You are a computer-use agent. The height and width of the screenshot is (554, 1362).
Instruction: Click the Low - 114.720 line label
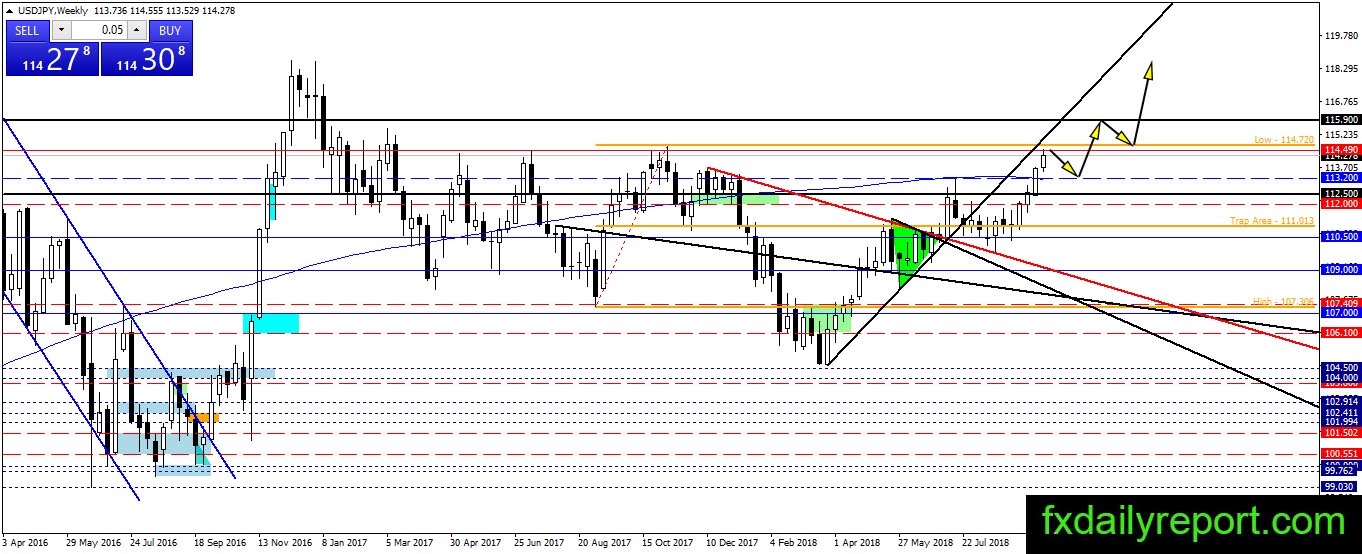pyautogui.click(x=1282, y=139)
